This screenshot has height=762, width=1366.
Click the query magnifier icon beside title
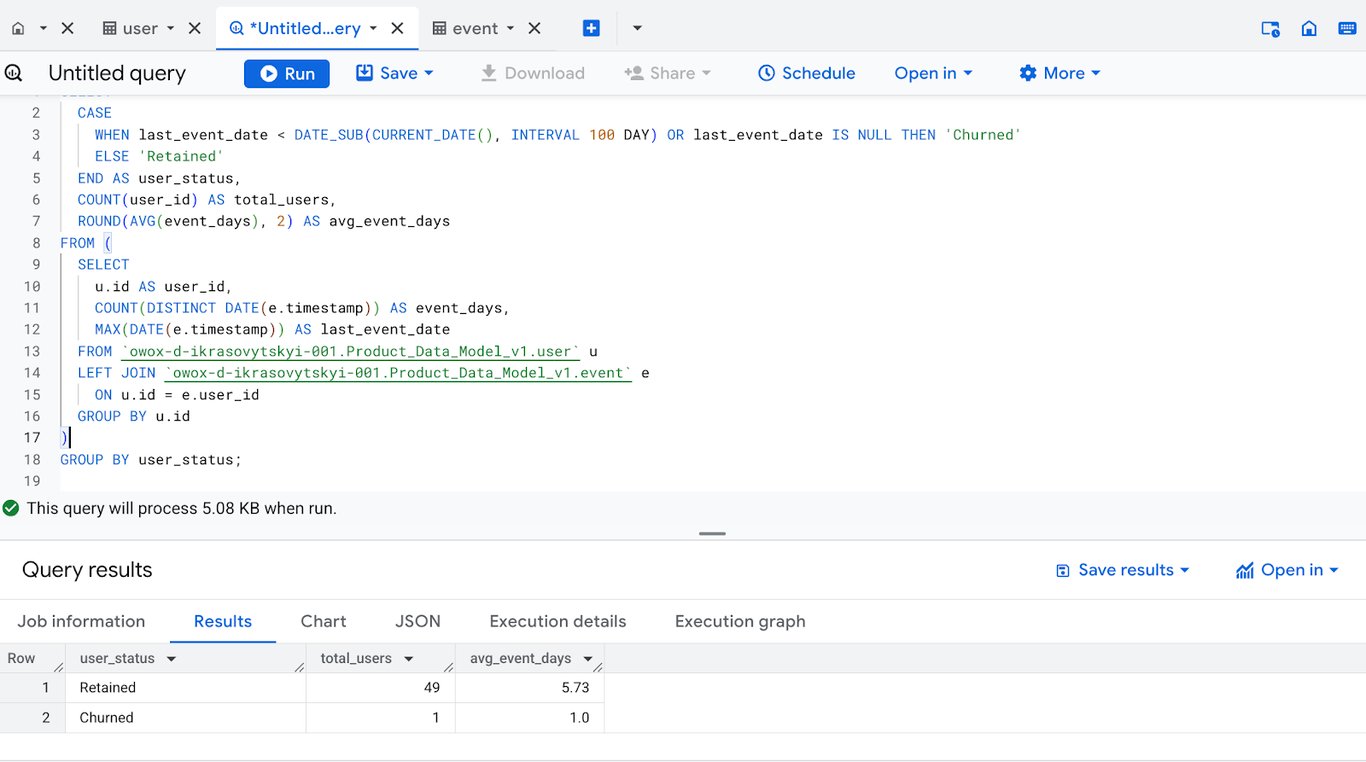(14, 73)
